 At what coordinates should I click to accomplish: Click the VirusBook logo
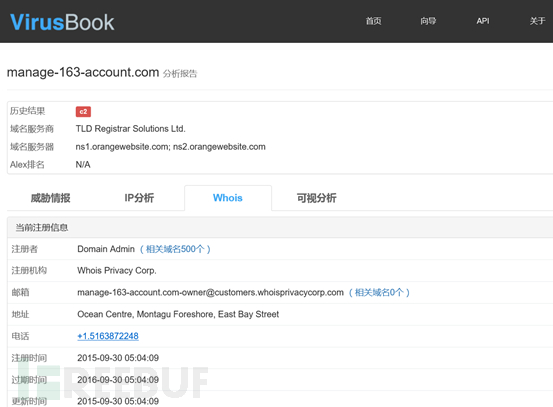62,22
